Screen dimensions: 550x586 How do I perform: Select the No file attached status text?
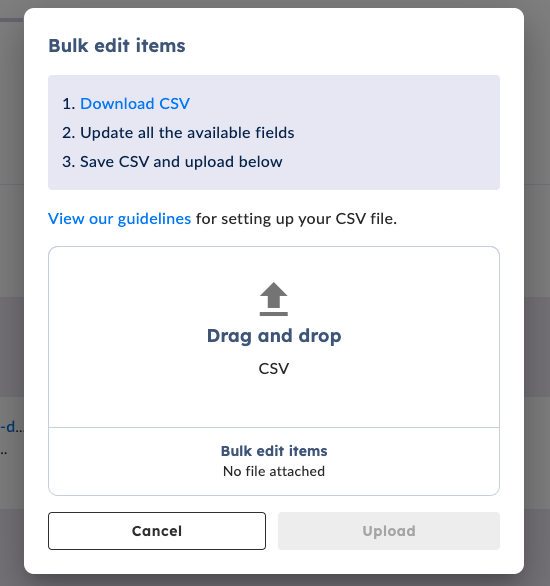click(274, 471)
